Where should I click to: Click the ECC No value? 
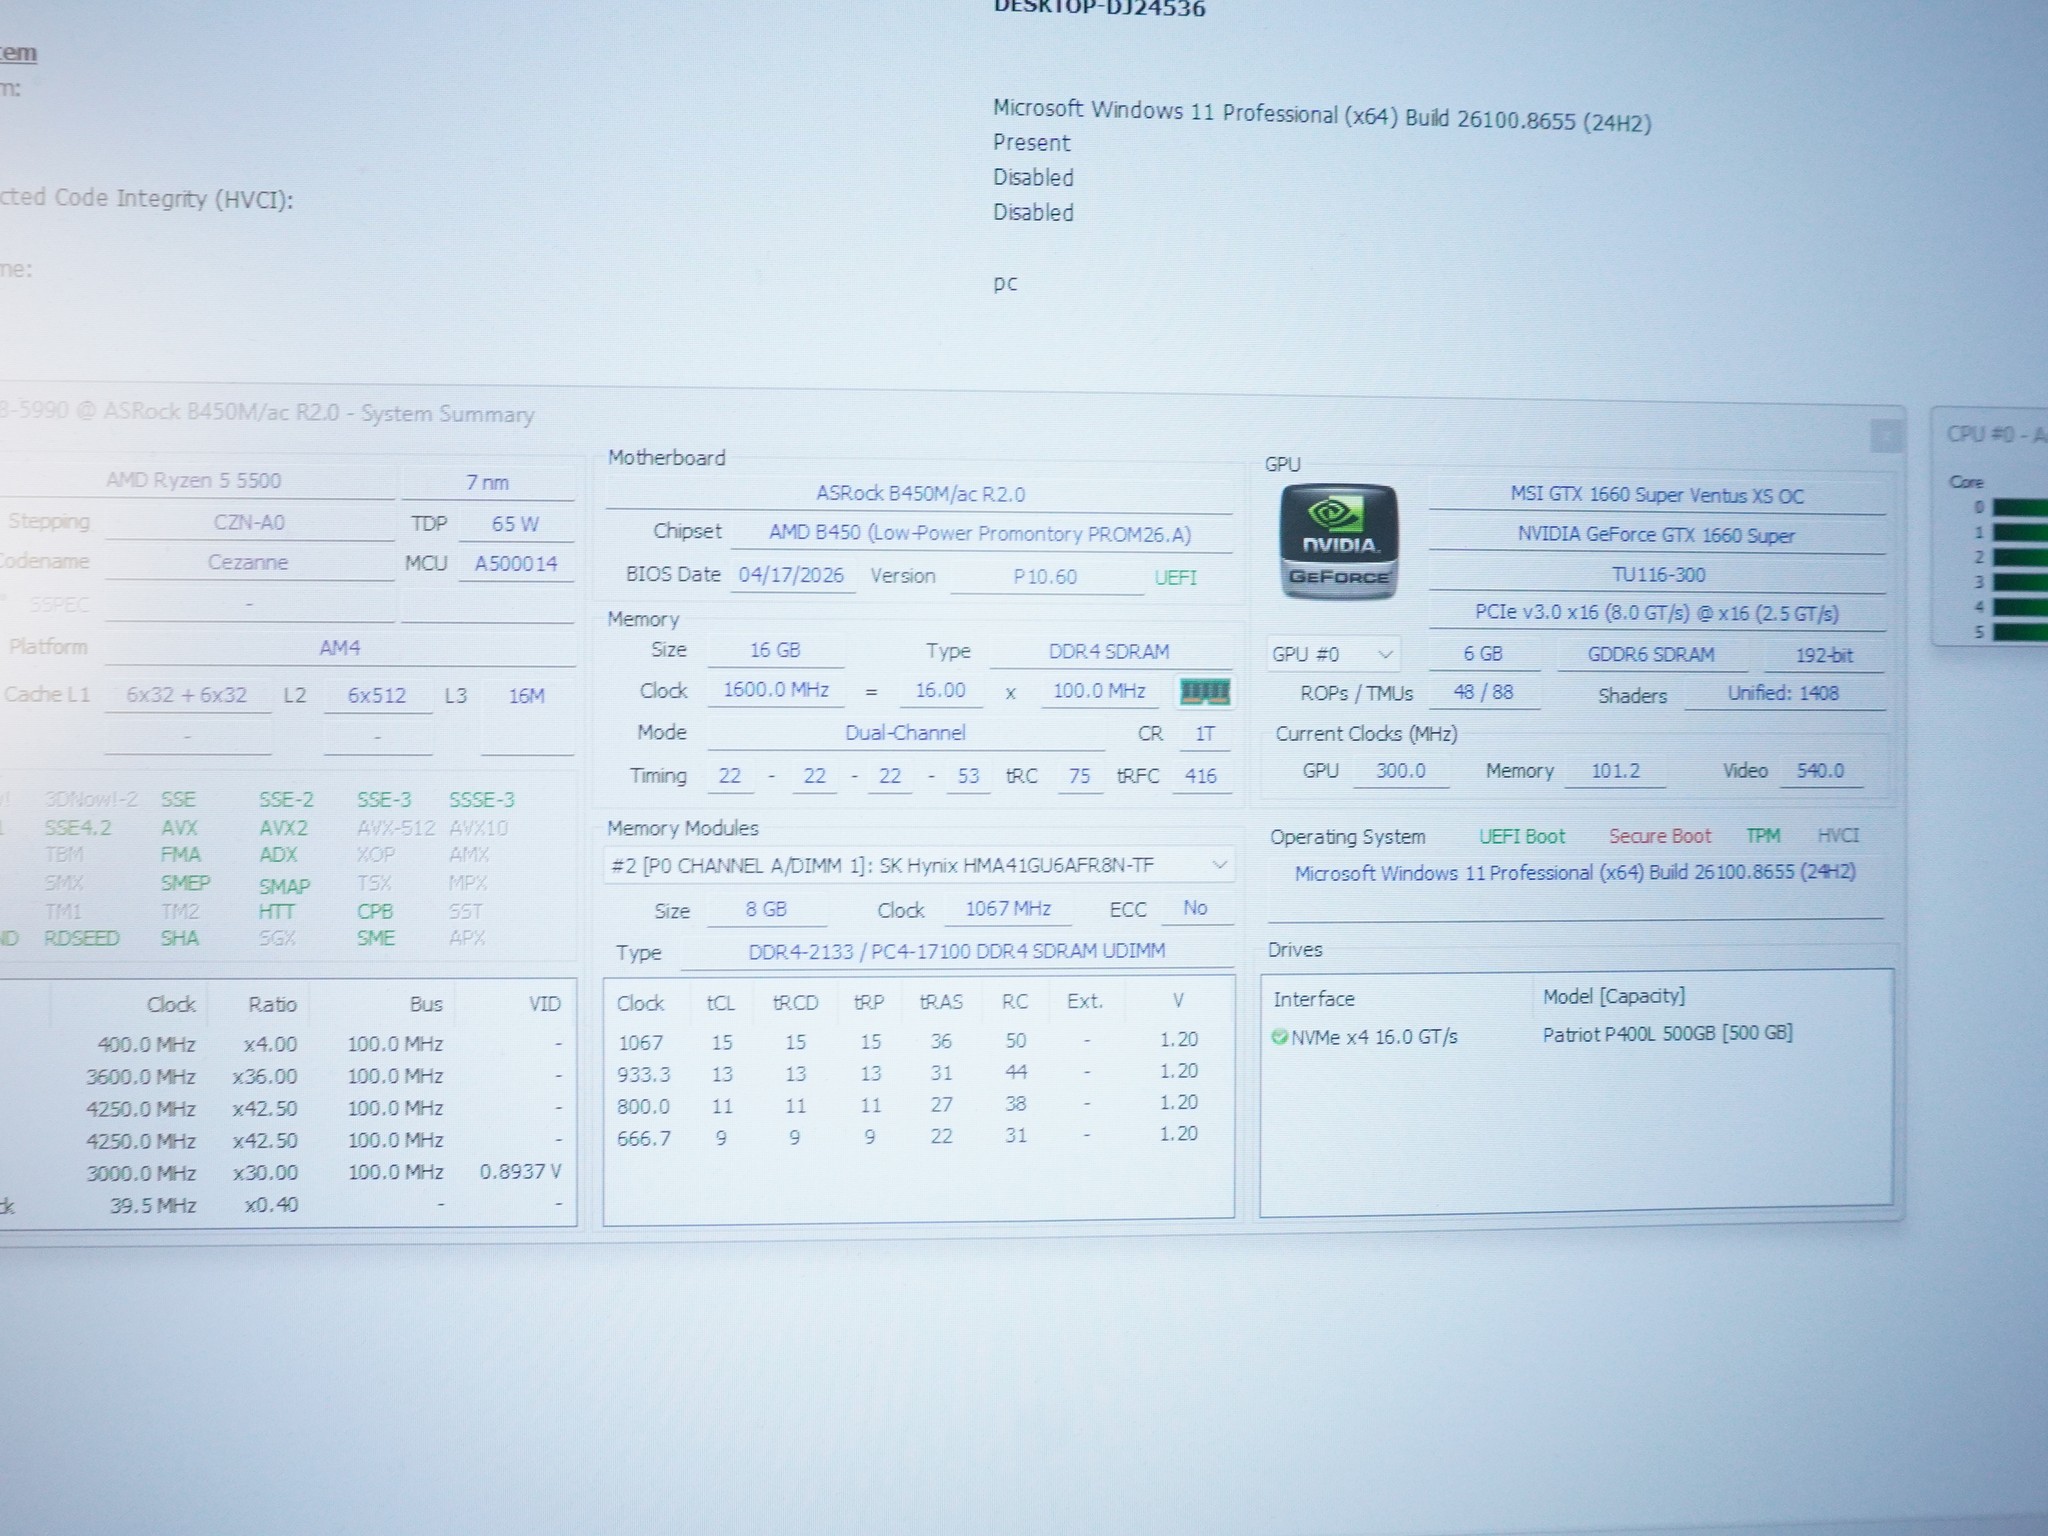tap(1195, 908)
